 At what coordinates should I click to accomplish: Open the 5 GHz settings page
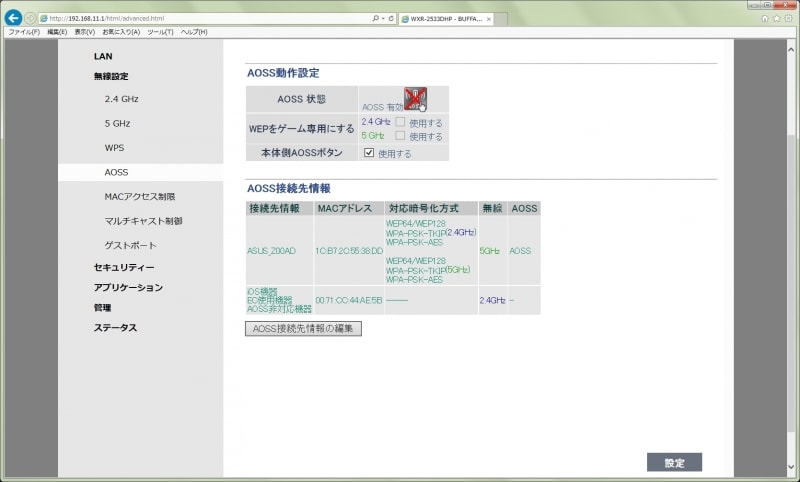coord(117,123)
